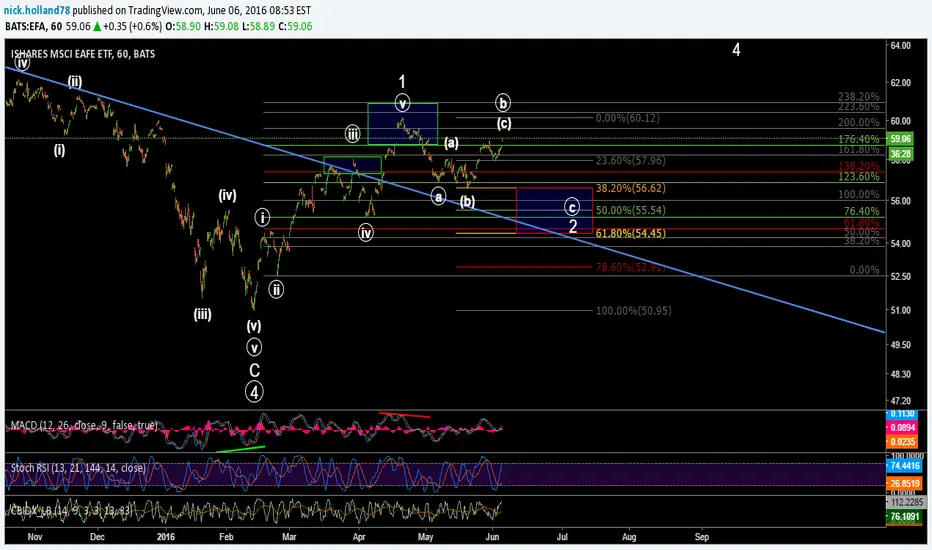Select the CBIDX_LB indicator label

(x=71, y=510)
